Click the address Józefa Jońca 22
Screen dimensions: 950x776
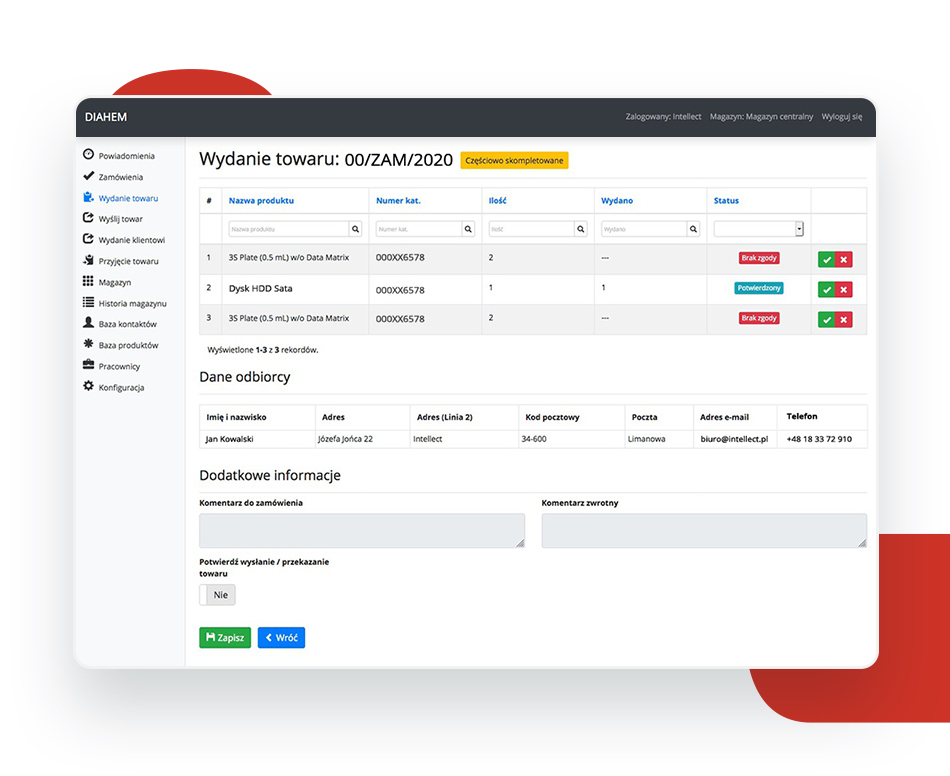(345, 439)
